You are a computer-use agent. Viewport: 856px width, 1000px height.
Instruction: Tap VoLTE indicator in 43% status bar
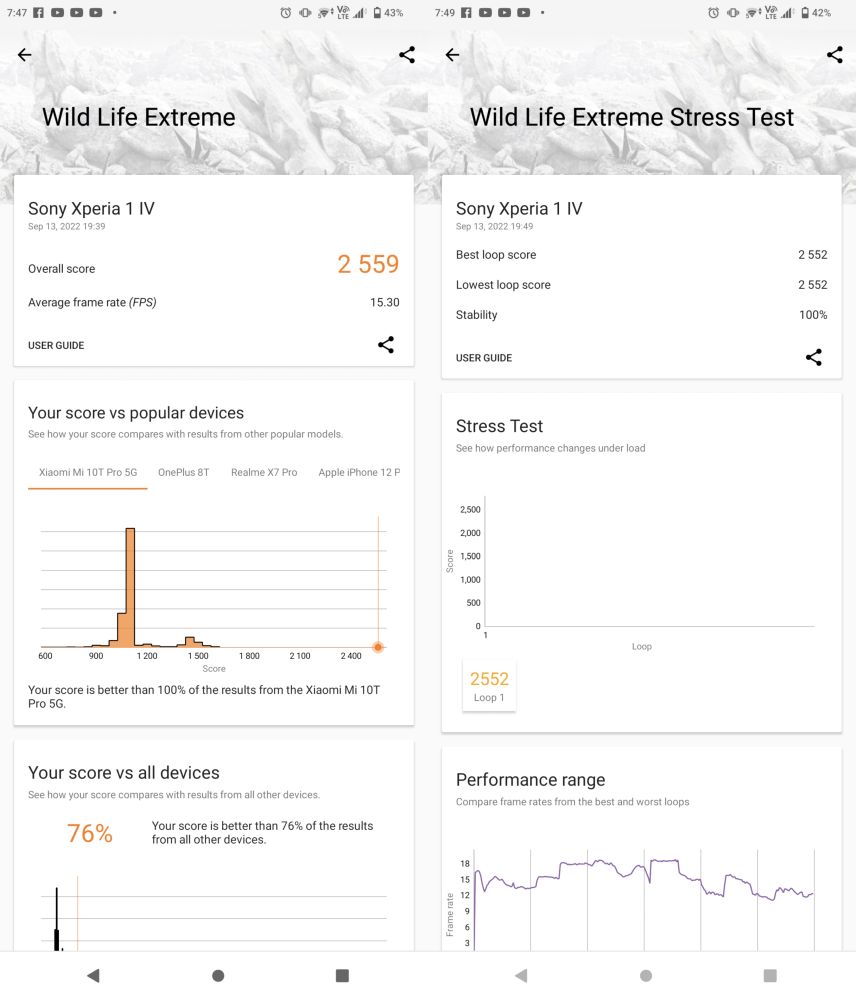tap(343, 12)
